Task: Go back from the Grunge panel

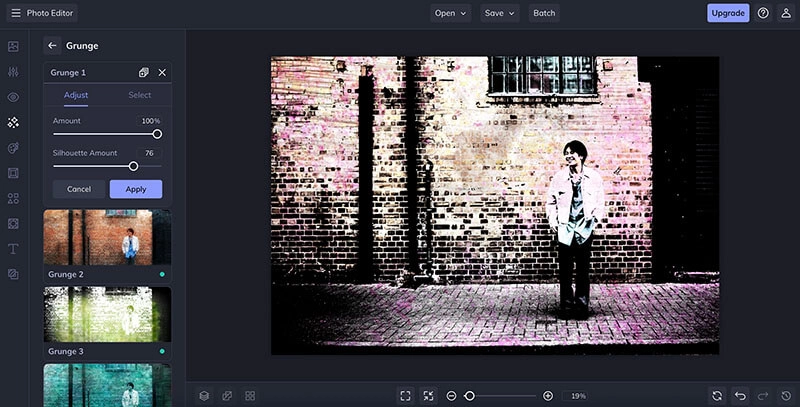Action: pos(52,45)
